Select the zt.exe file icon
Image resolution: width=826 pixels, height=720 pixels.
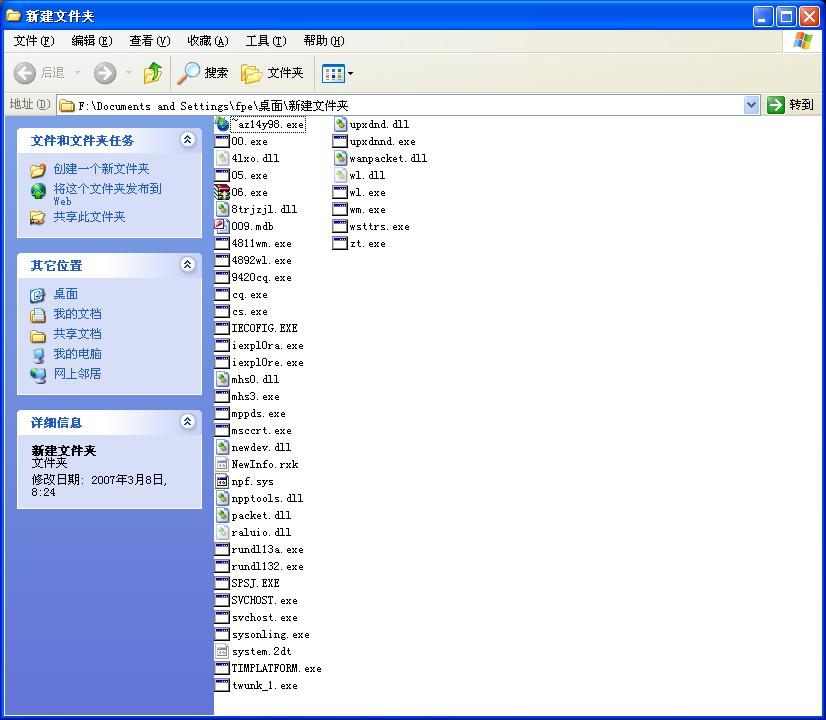tap(340, 243)
